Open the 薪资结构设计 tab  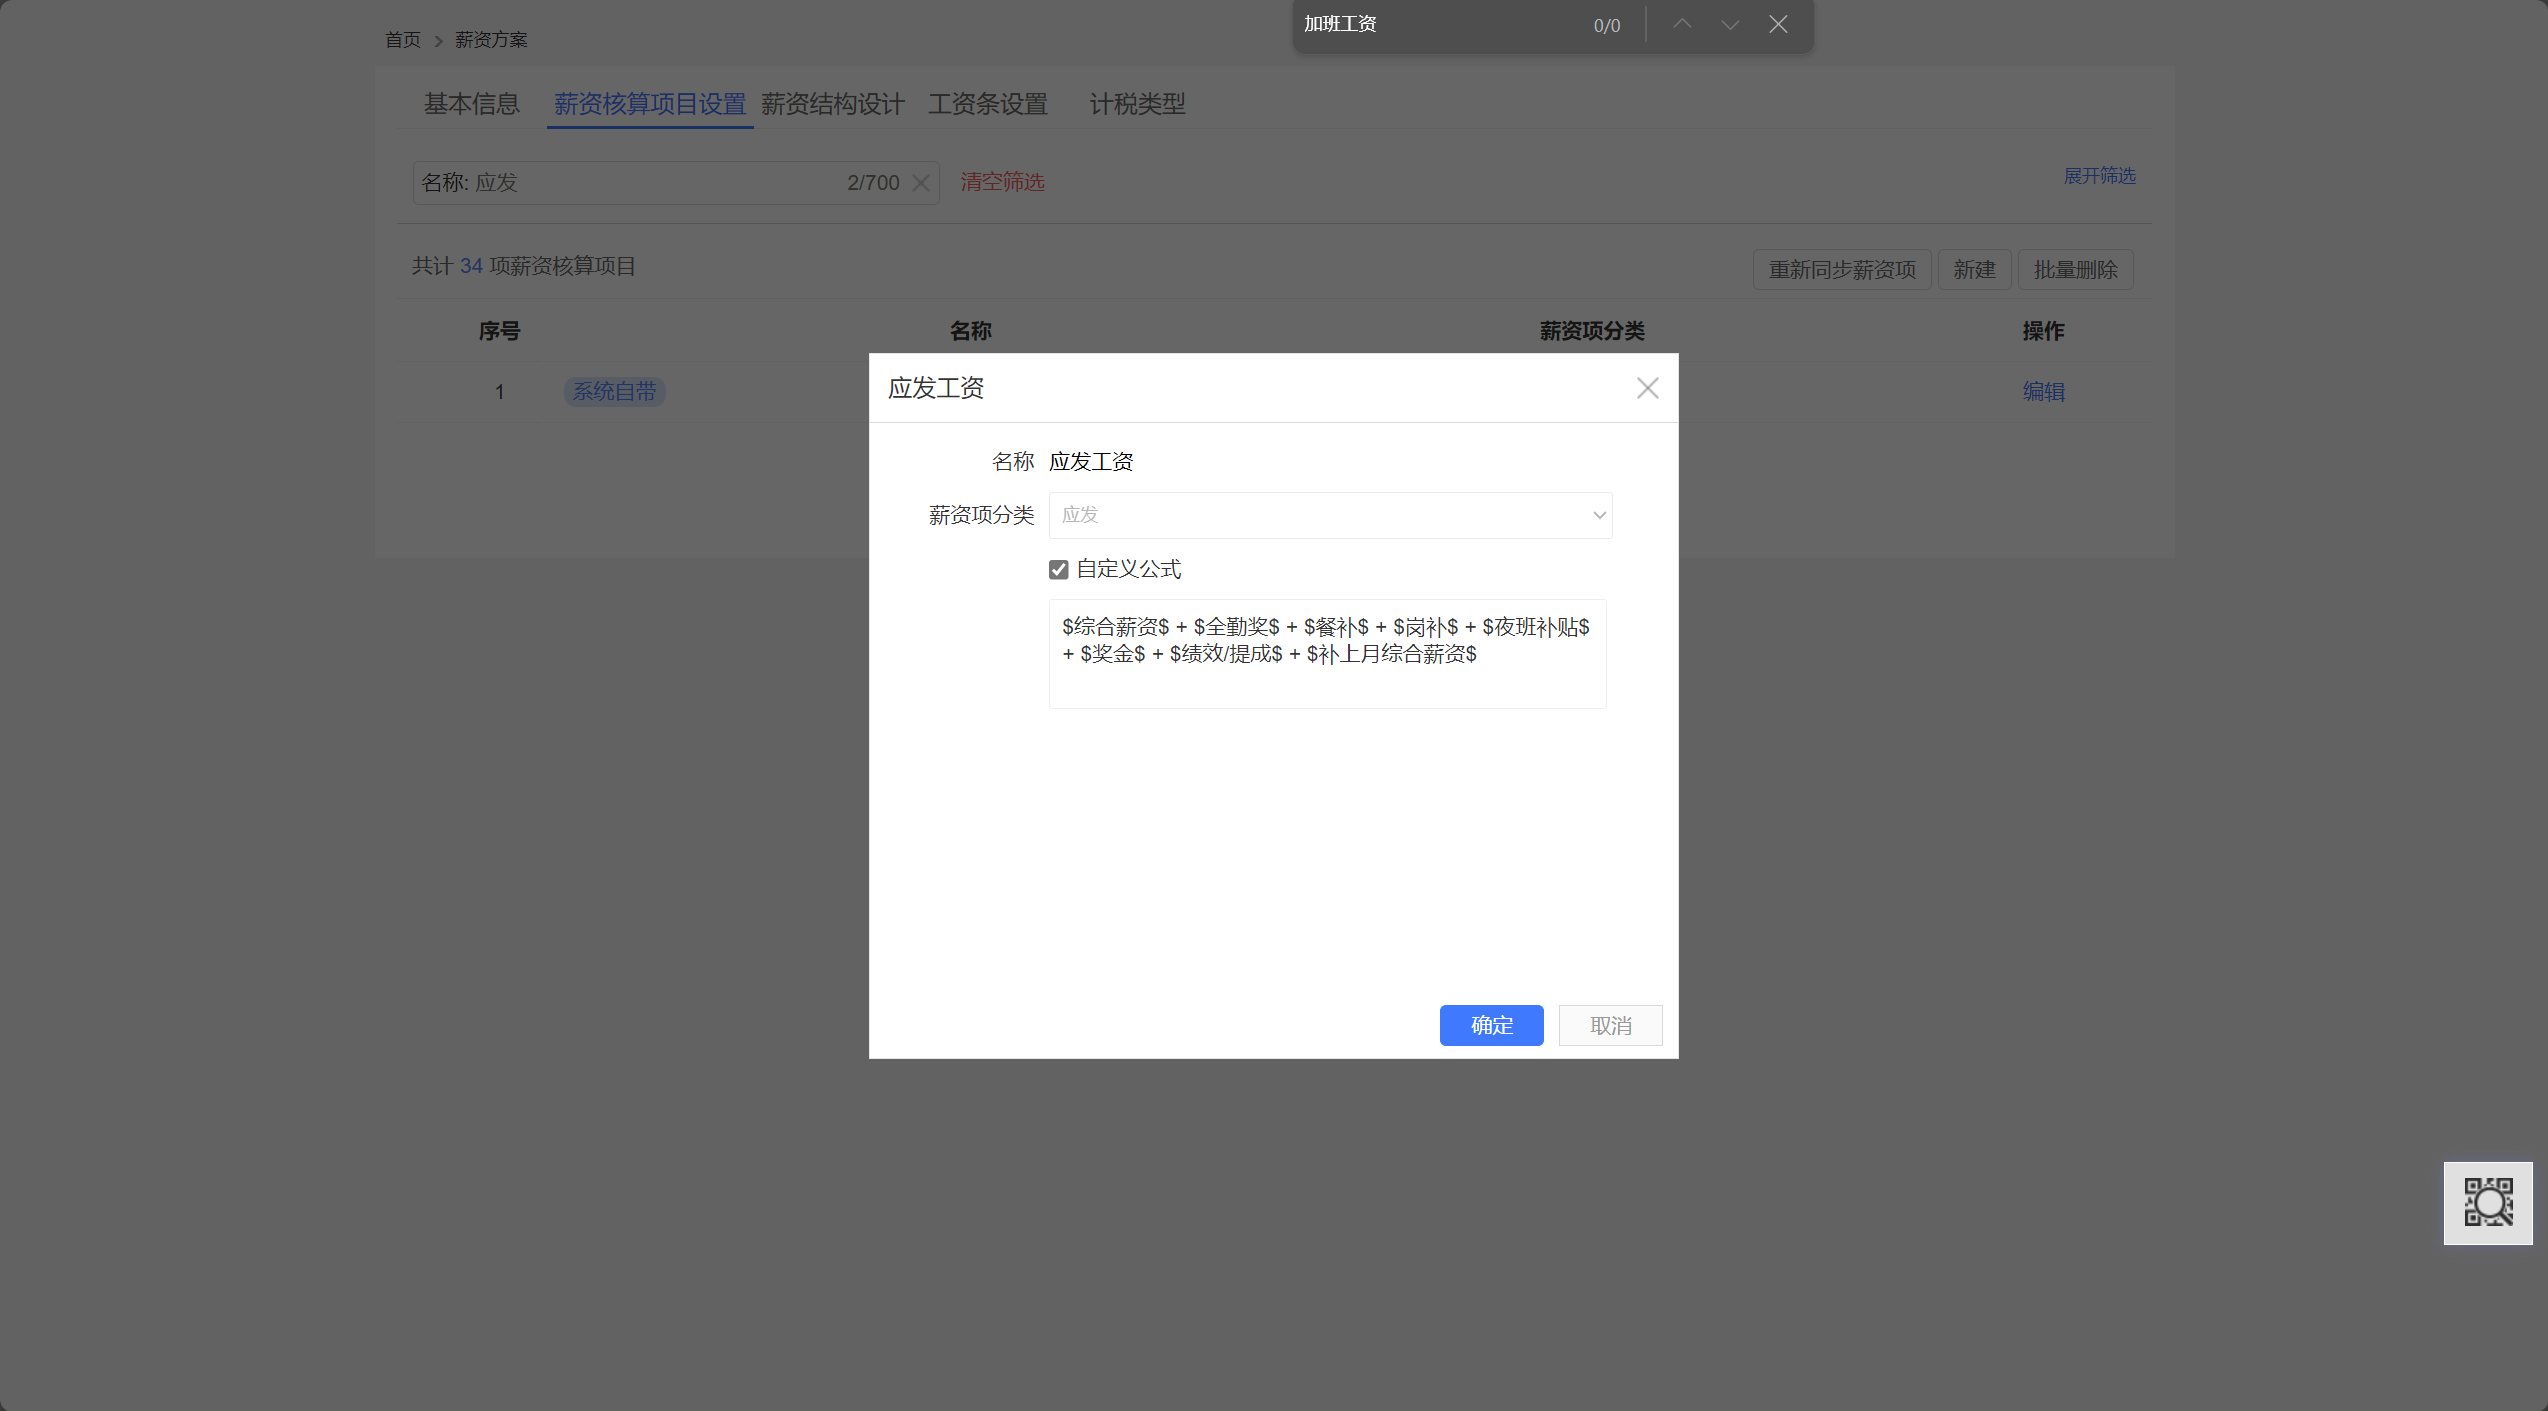pos(832,104)
